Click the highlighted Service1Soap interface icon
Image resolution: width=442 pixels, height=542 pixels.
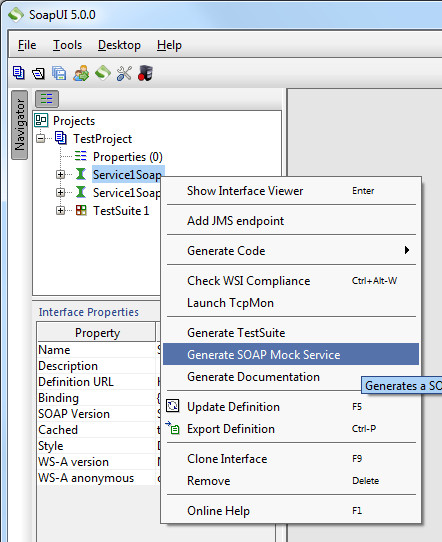click(81, 174)
